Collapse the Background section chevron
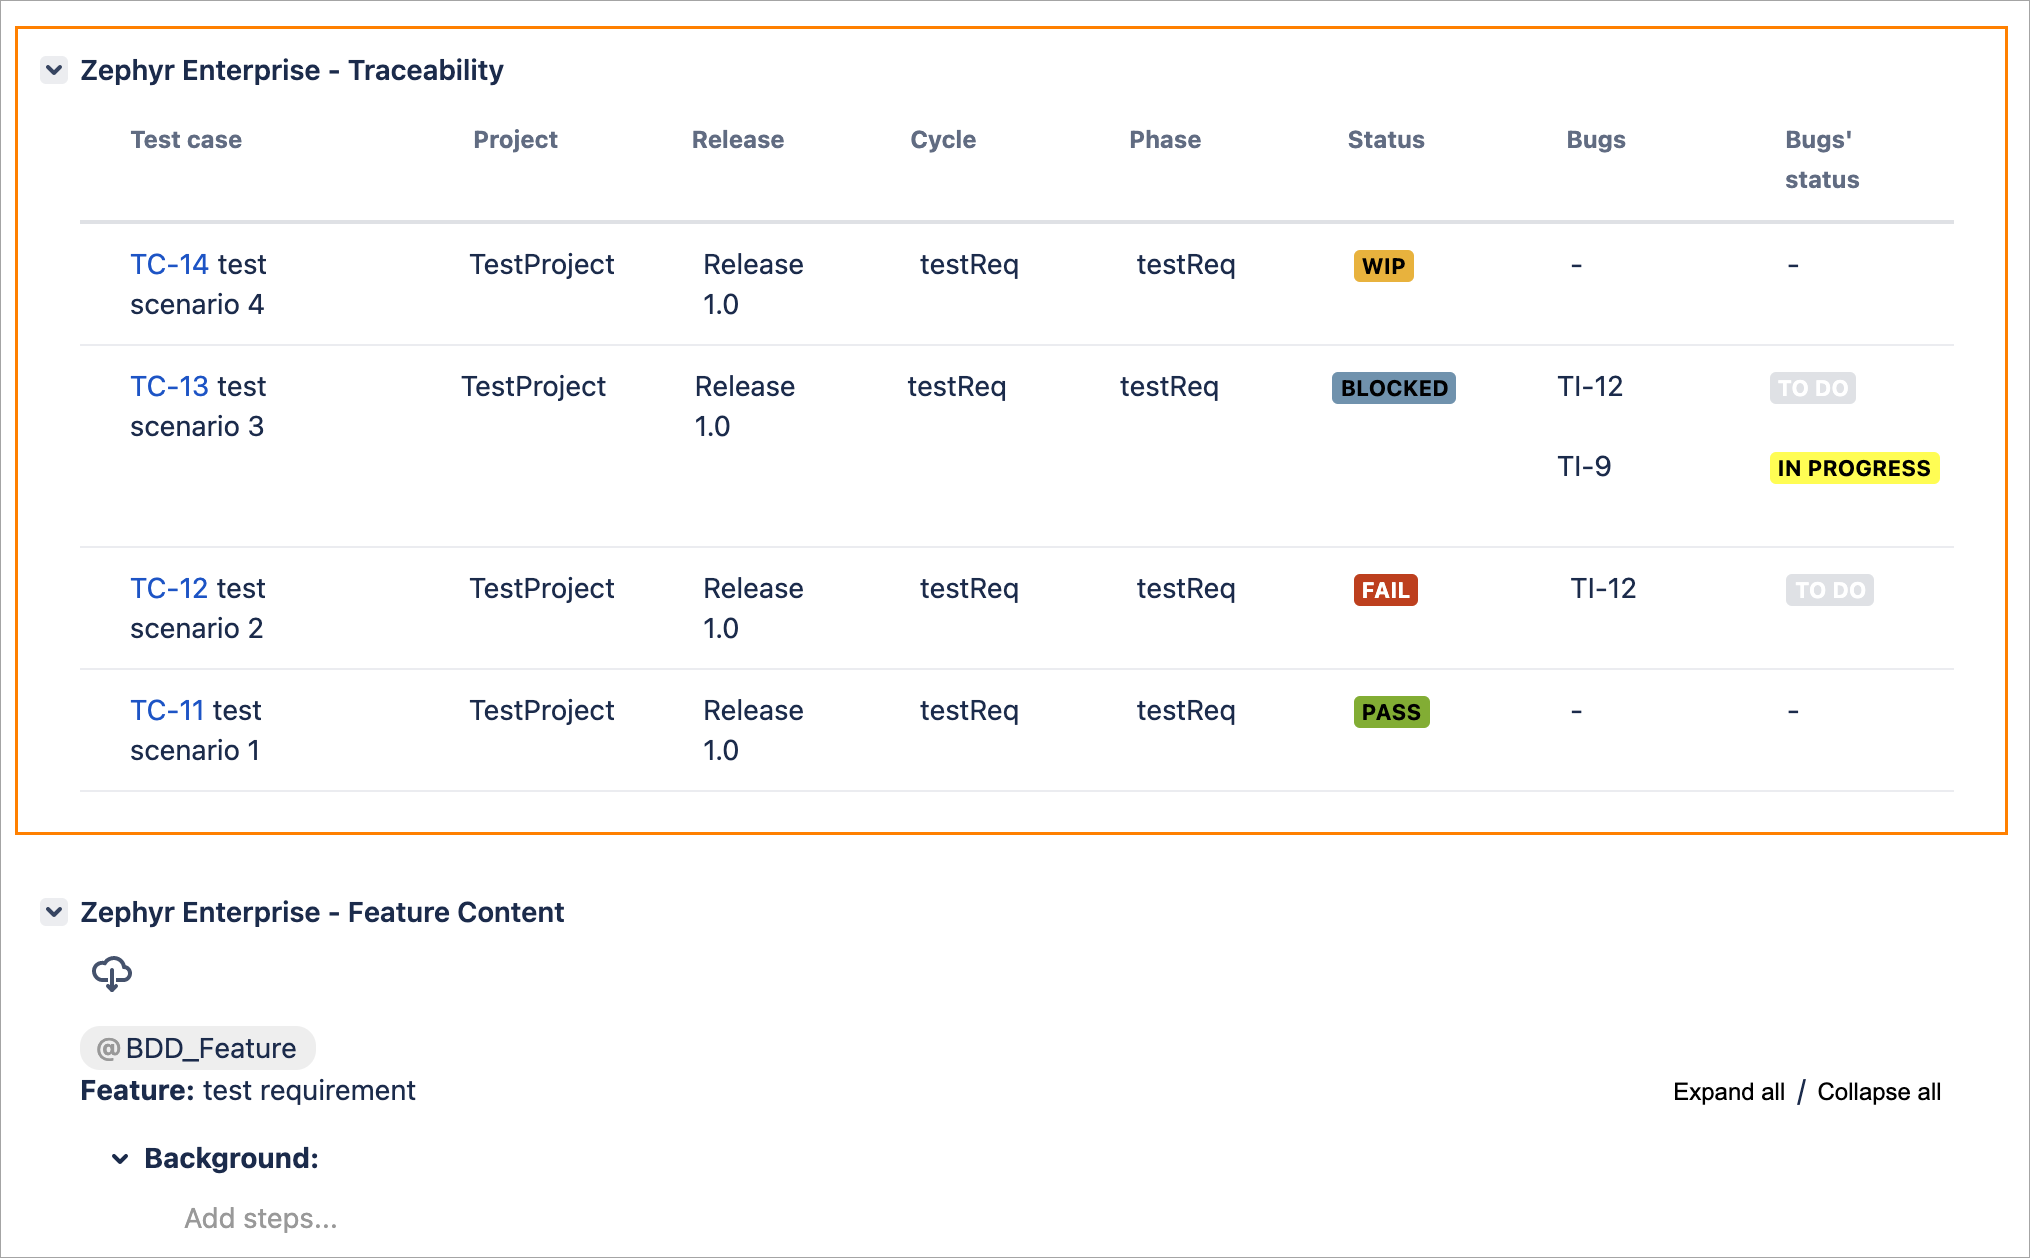The image size is (2030, 1258). [120, 1158]
